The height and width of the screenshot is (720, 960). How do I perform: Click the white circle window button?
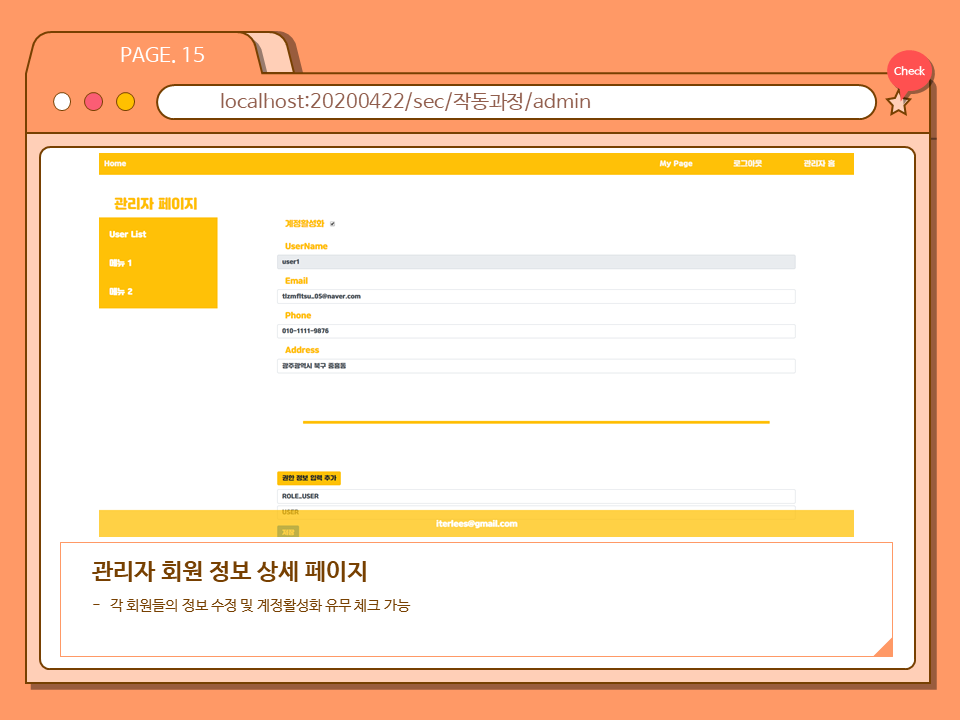62,102
